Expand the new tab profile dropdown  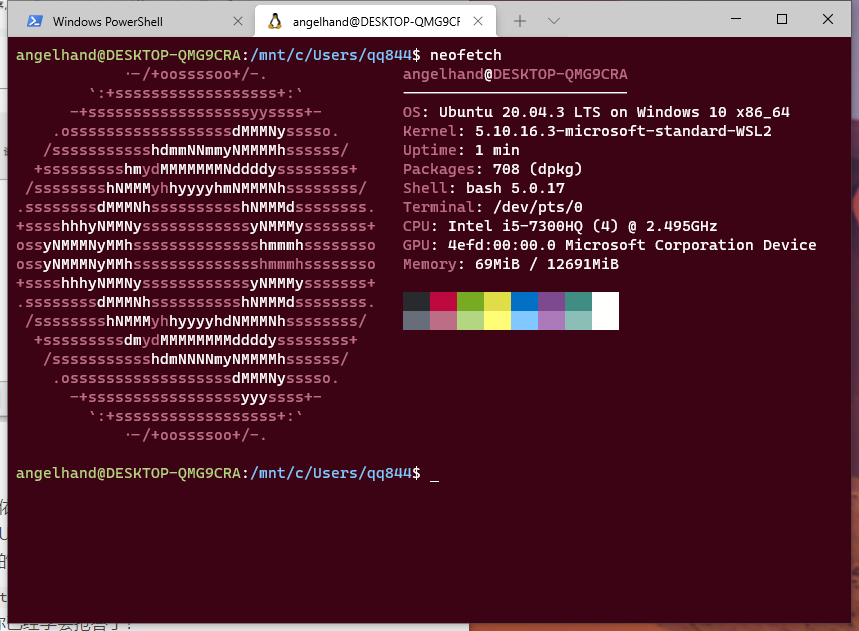click(554, 21)
